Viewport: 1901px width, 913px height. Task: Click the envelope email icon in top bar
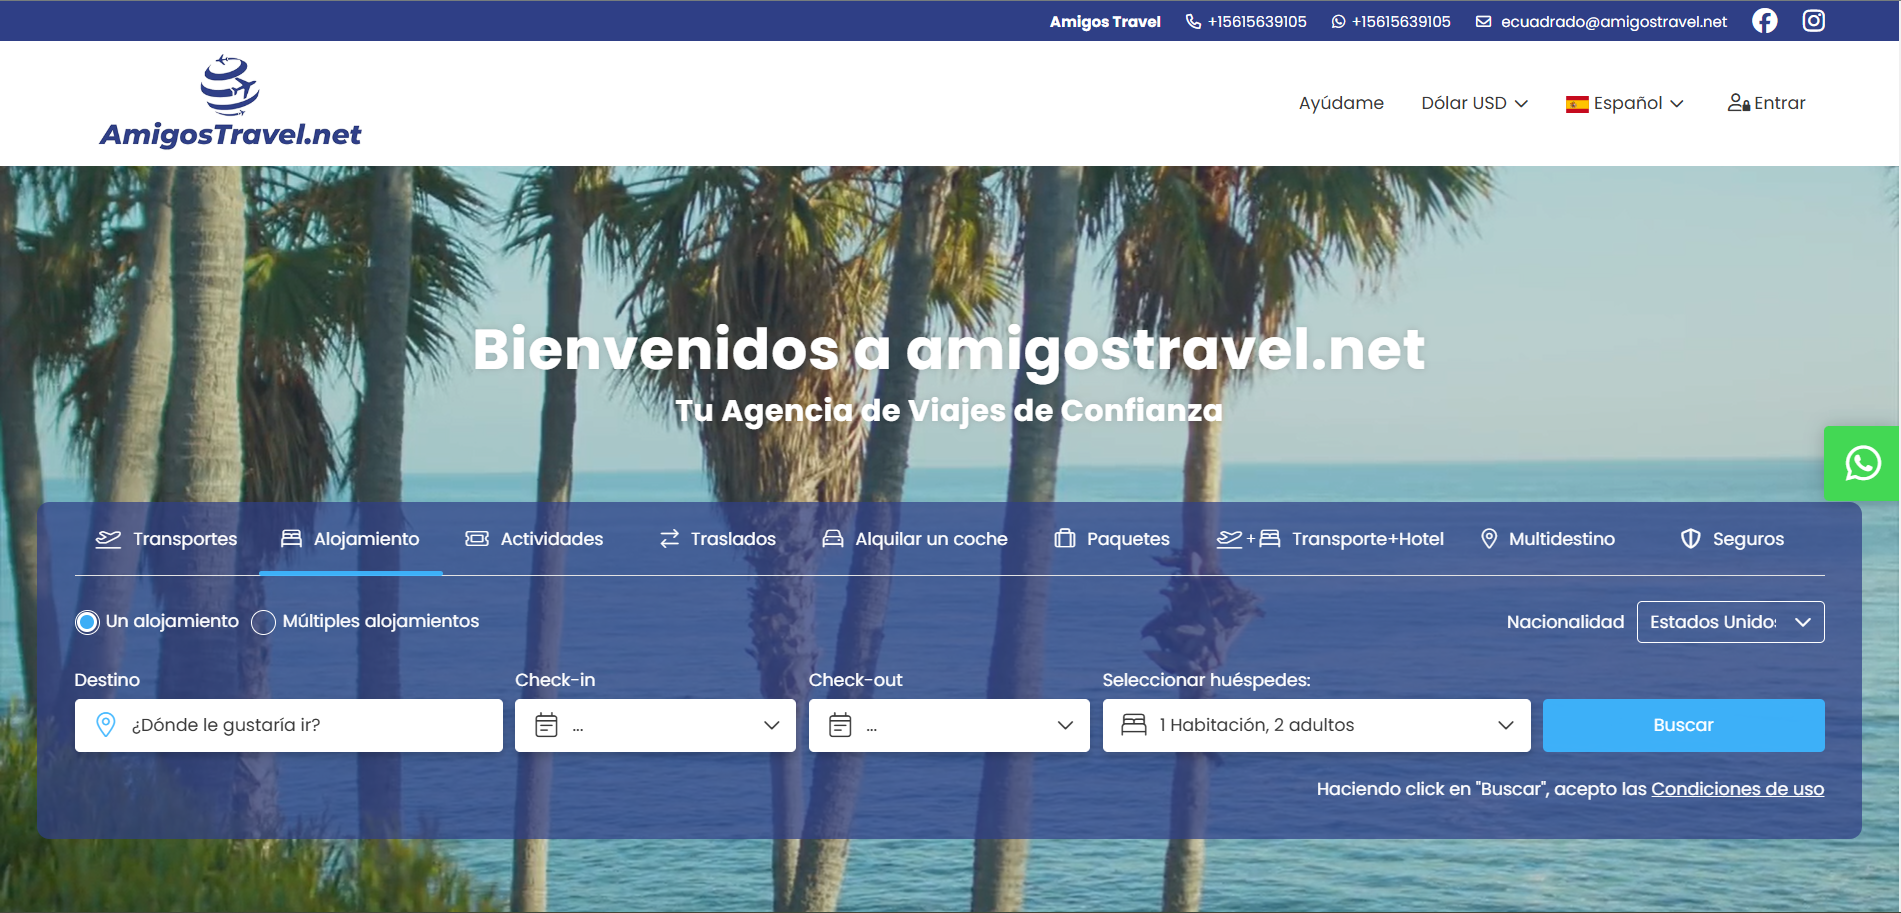point(1484,22)
